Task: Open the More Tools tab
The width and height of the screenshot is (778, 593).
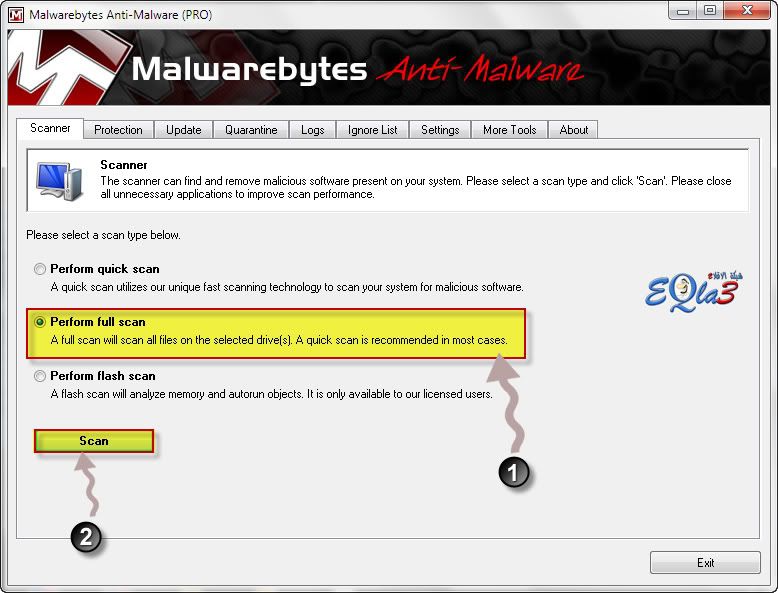Action: pyautogui.click(x=510, y=130)
